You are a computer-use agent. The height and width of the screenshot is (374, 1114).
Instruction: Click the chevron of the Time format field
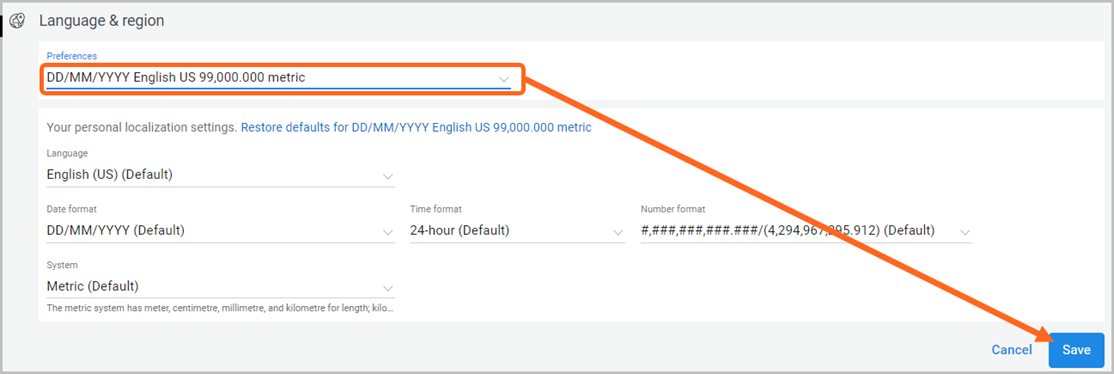point(617,232)
